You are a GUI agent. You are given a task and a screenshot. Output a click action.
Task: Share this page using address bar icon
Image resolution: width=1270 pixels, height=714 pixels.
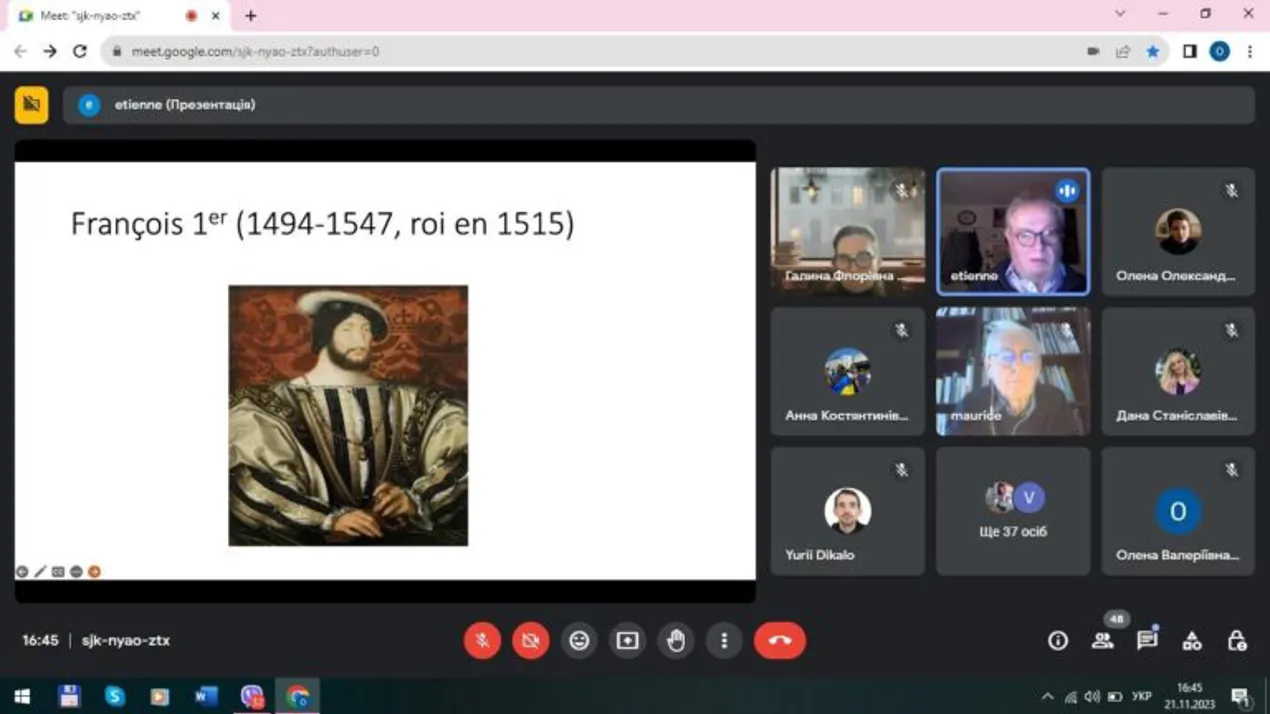click(x=1123, y=52)
